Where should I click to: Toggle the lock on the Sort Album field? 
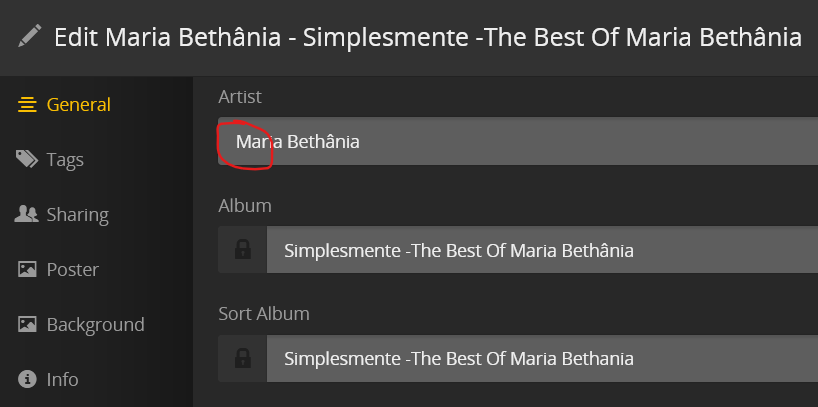click(242, 358)
